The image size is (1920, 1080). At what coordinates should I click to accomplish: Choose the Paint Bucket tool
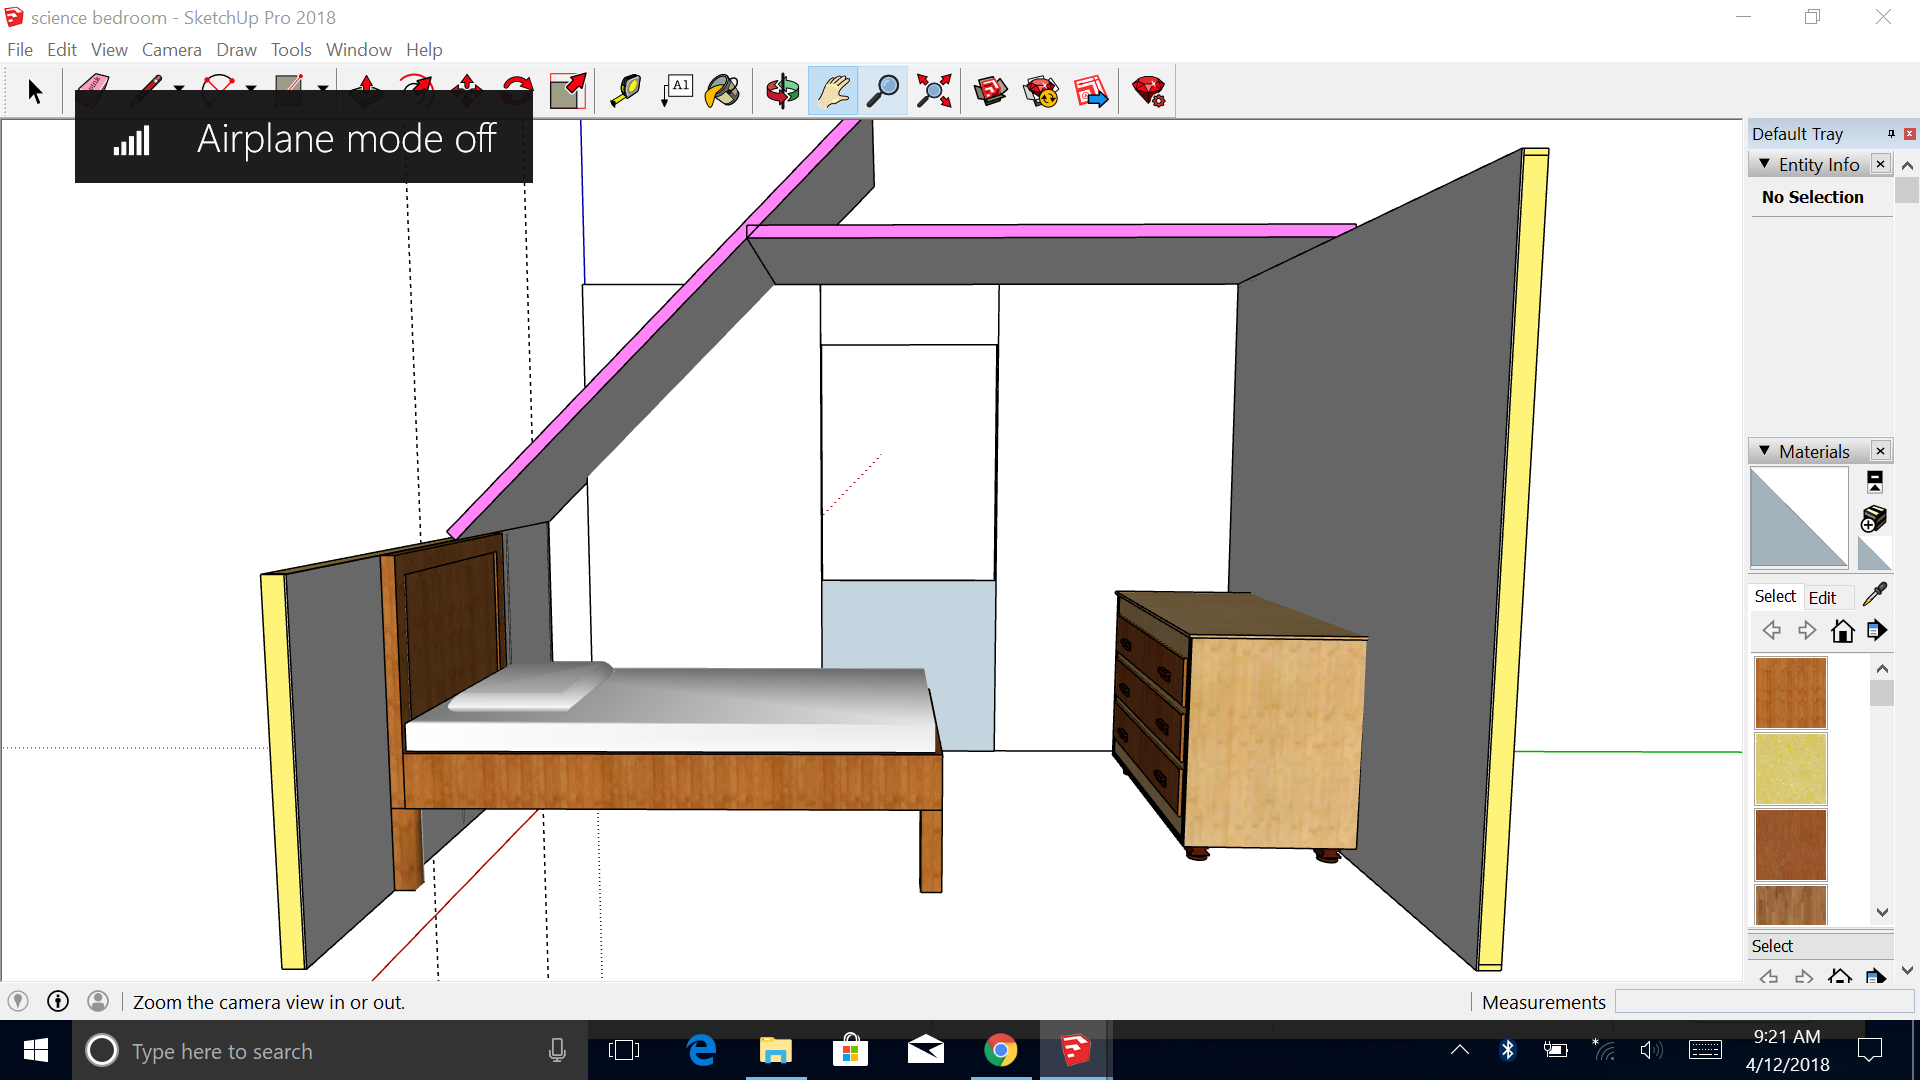722,91
